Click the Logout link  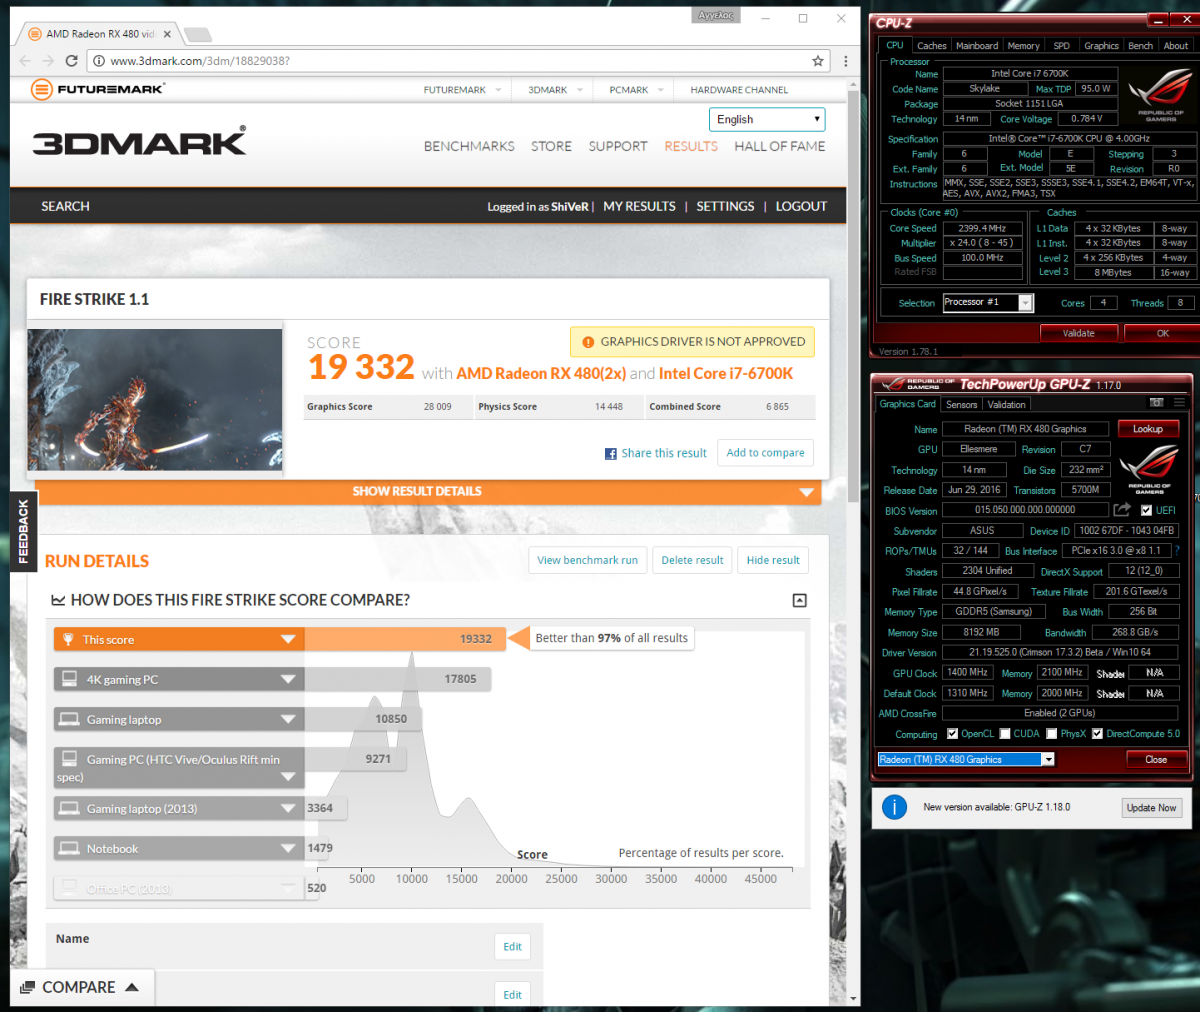pyautogui.click(x=801, y=206)
